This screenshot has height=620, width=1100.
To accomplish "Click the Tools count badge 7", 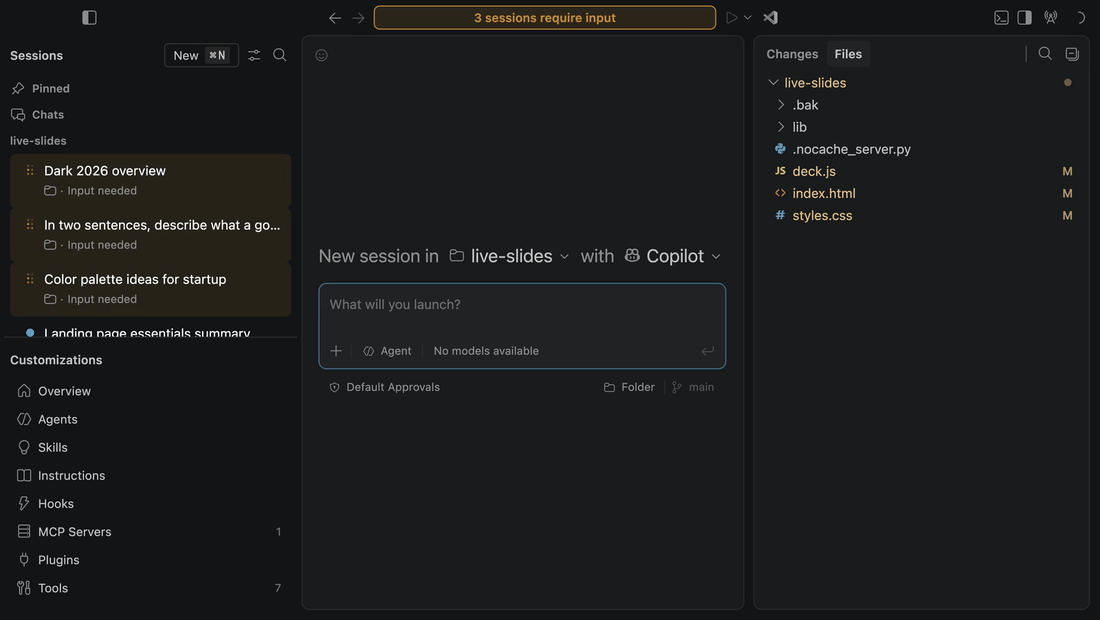I will click(x=278, y=588).
